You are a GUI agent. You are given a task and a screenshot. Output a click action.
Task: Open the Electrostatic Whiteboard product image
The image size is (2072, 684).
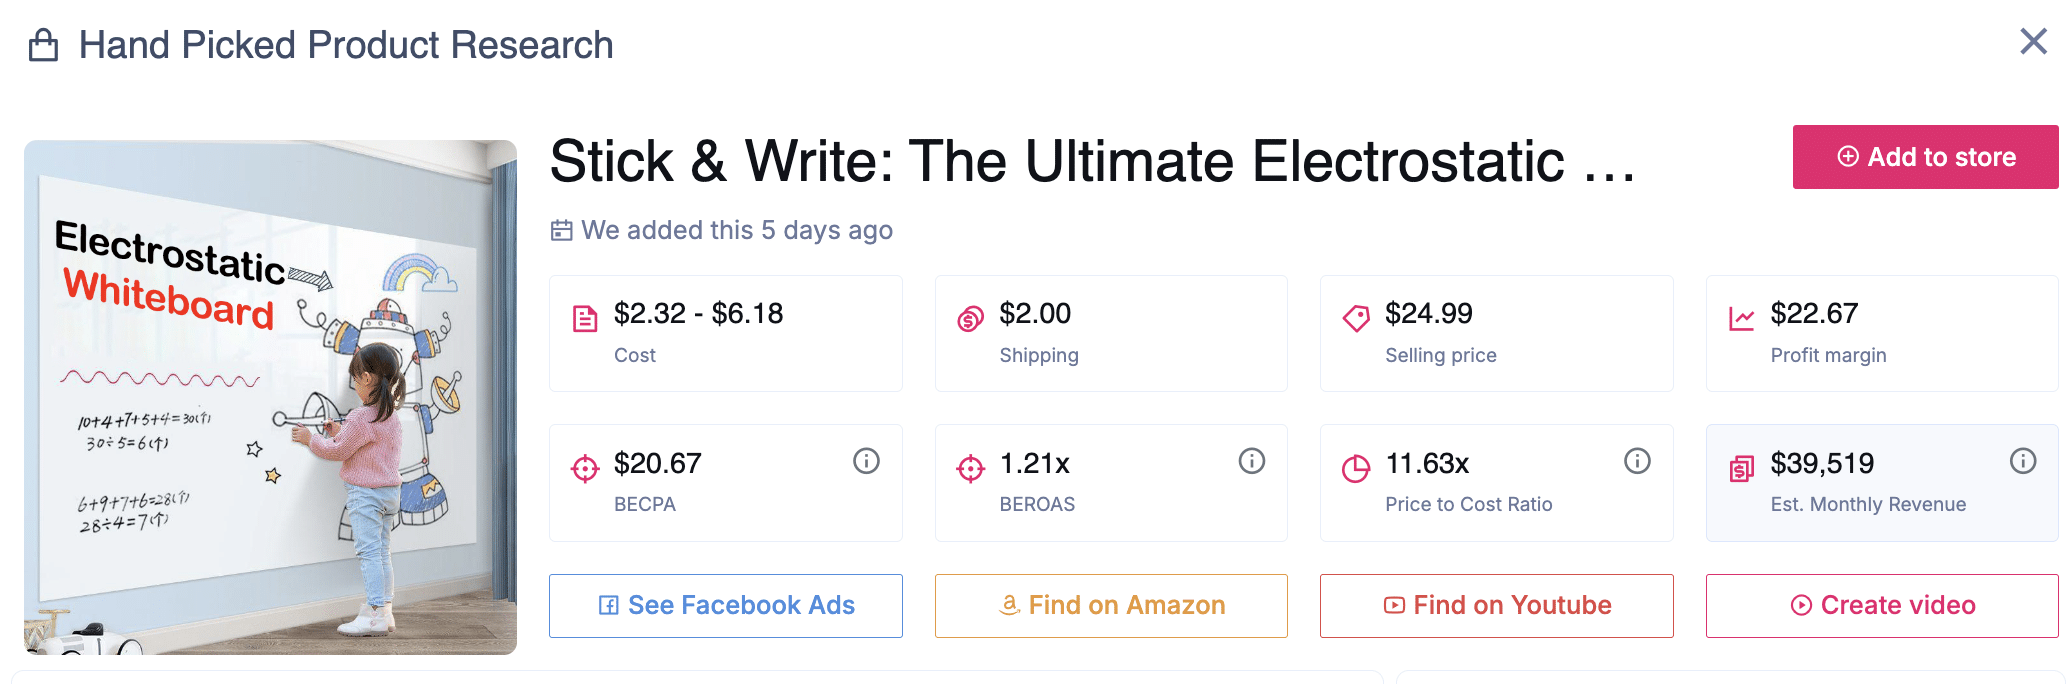point(270,397)
